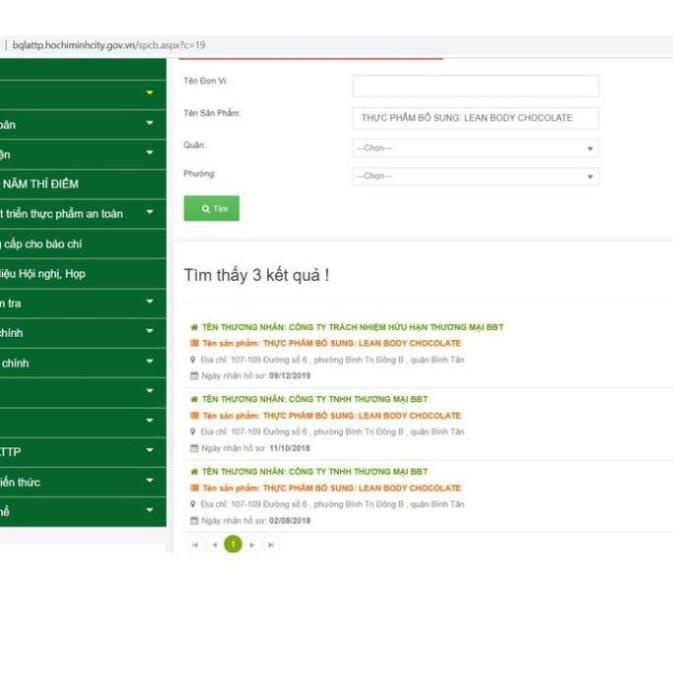Go to the next results page
Screen dimensions: 673x673
click(x=252, y=544)
